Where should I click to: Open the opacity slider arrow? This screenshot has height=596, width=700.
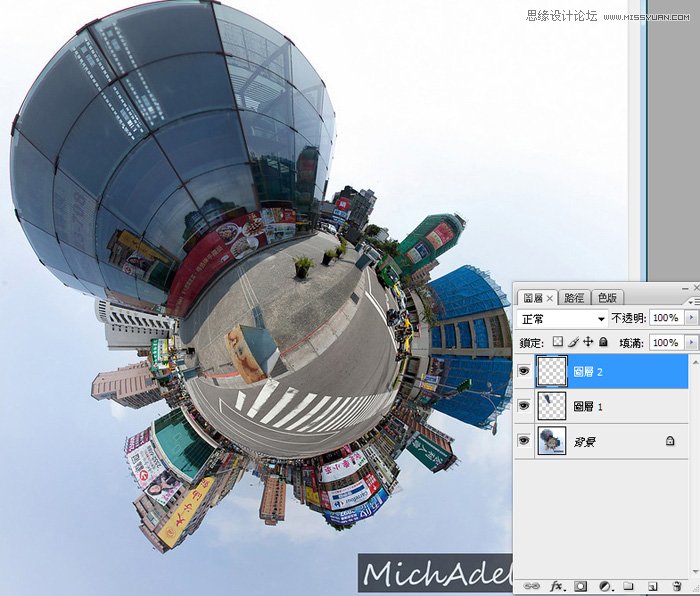[692, 318]
